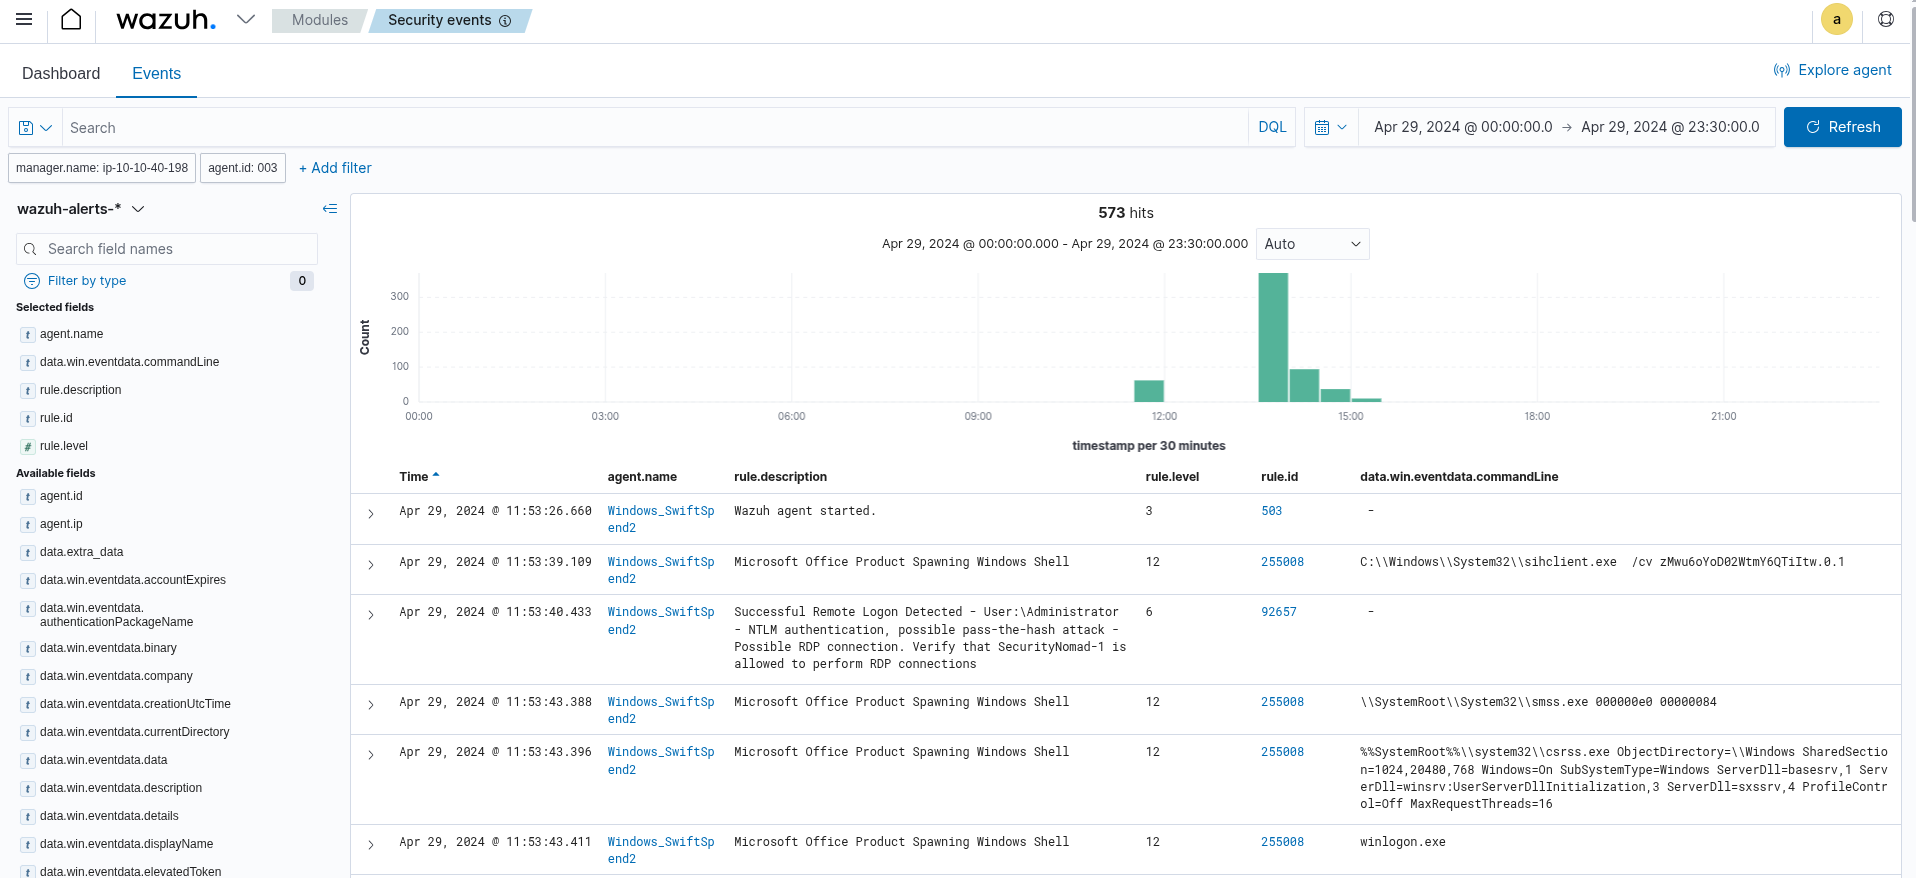Toggle the DQL query language switch
The image size is (1916, 878).
(x=1272, y=128)
